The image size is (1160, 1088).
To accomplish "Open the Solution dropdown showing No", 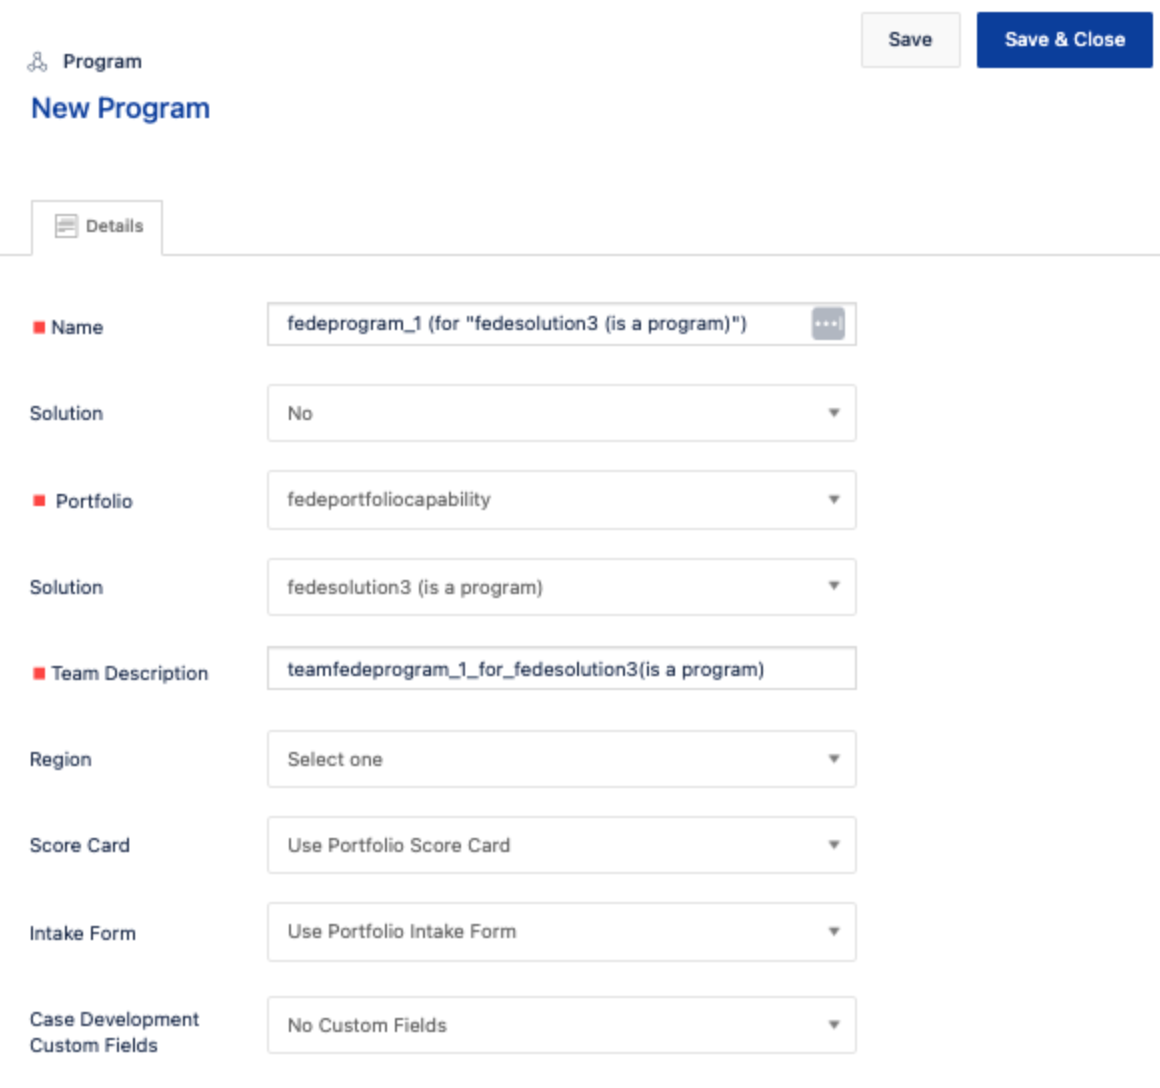I will (562, 413).
